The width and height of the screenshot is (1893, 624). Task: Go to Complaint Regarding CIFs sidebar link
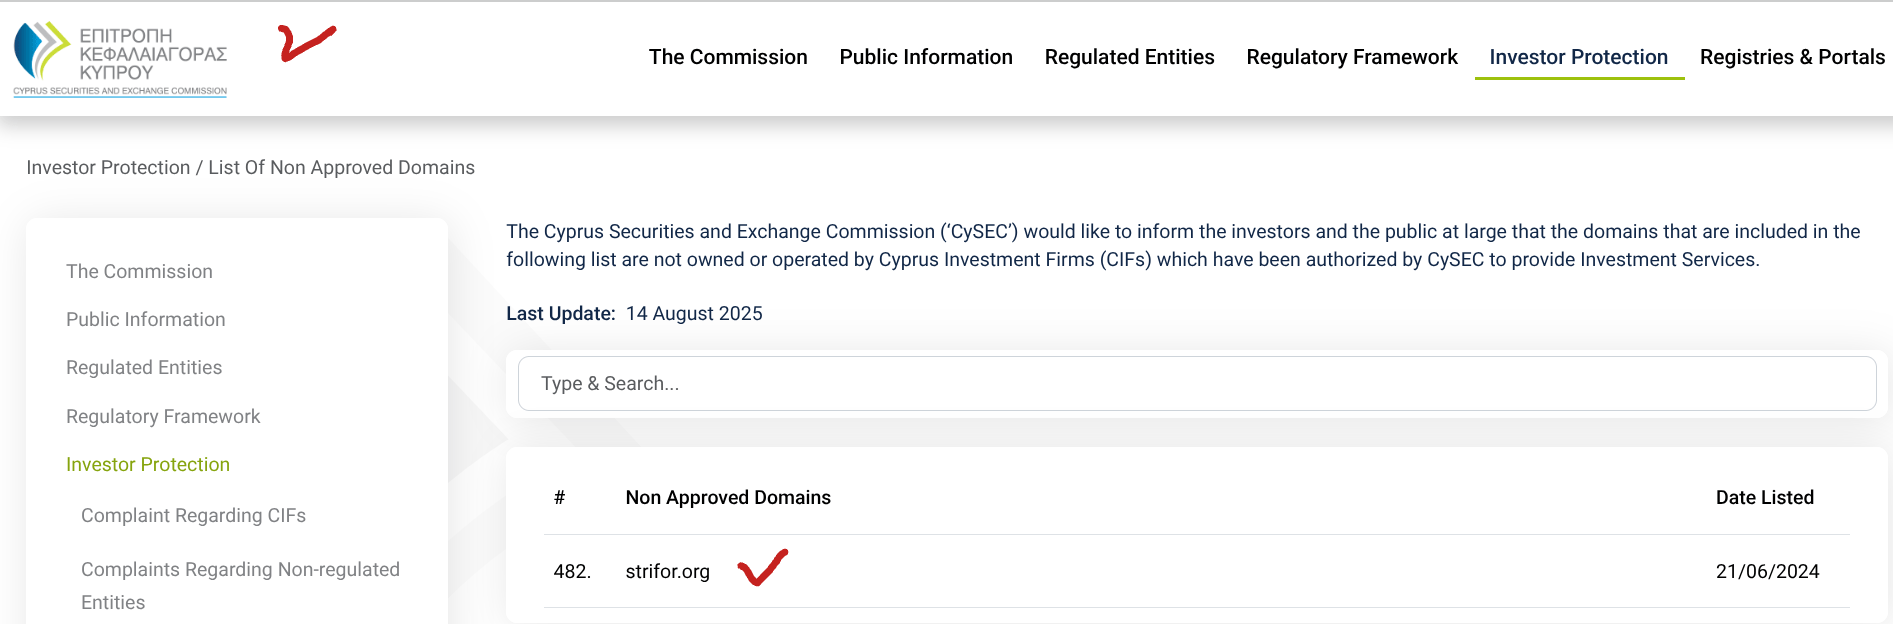tap(193, 516)
